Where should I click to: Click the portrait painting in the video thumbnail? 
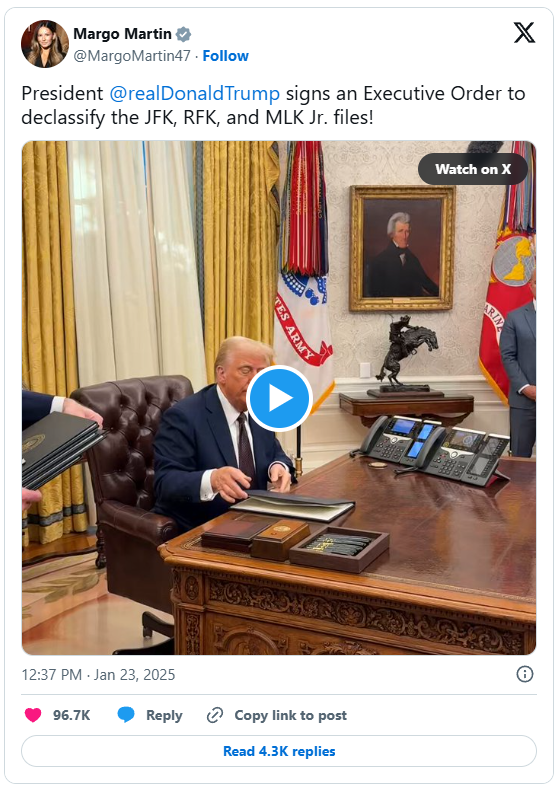click(402, 248)
